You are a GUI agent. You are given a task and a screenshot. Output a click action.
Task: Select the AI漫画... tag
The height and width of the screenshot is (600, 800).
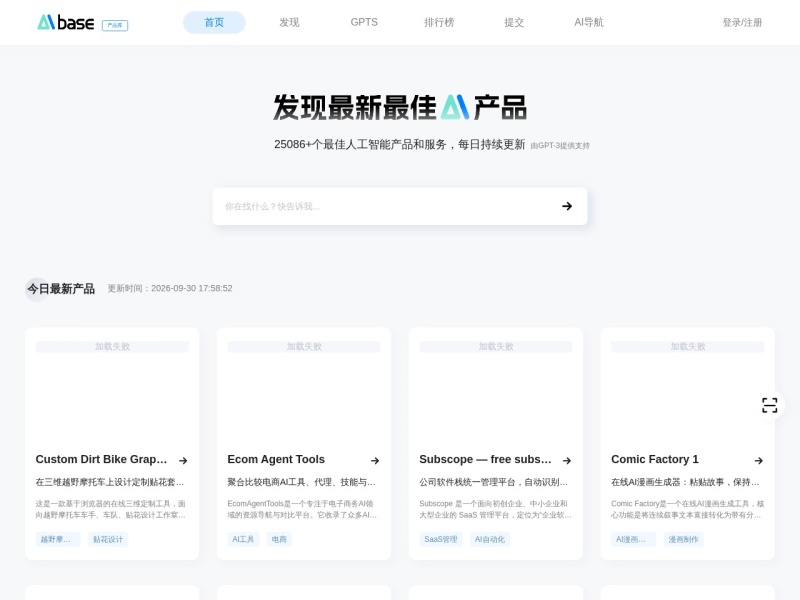pyautogui.click(x=634, y=539)
